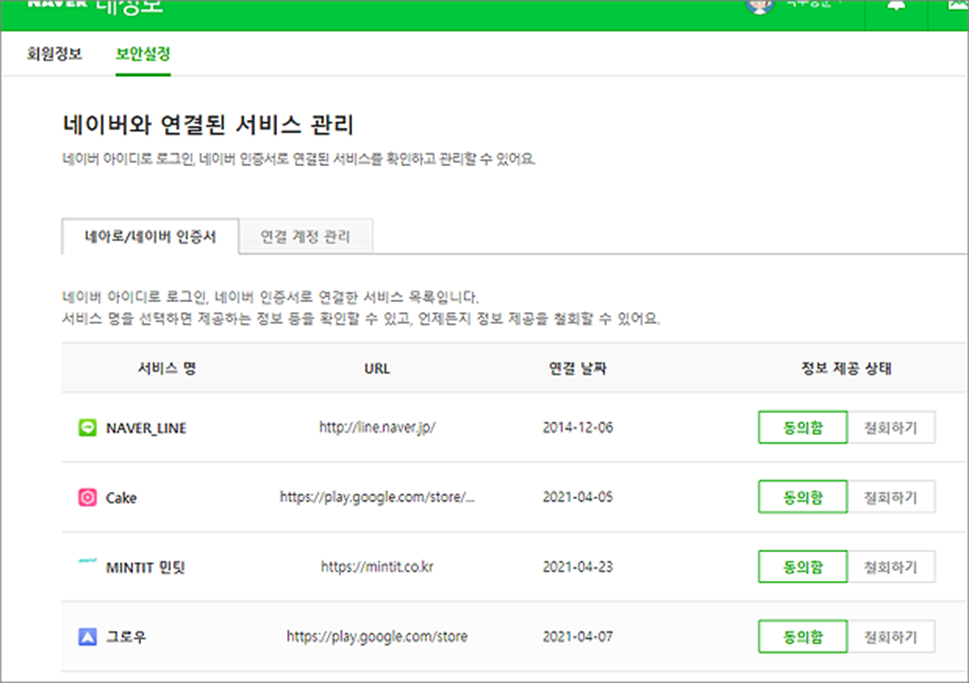Click the 연결 날짜 column header
The image size is (969, 683).
(578, 369)
